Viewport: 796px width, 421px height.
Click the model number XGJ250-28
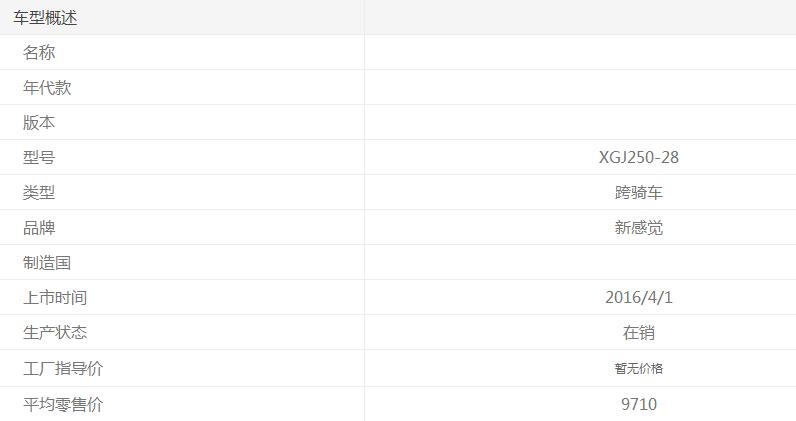pos(638,158)
